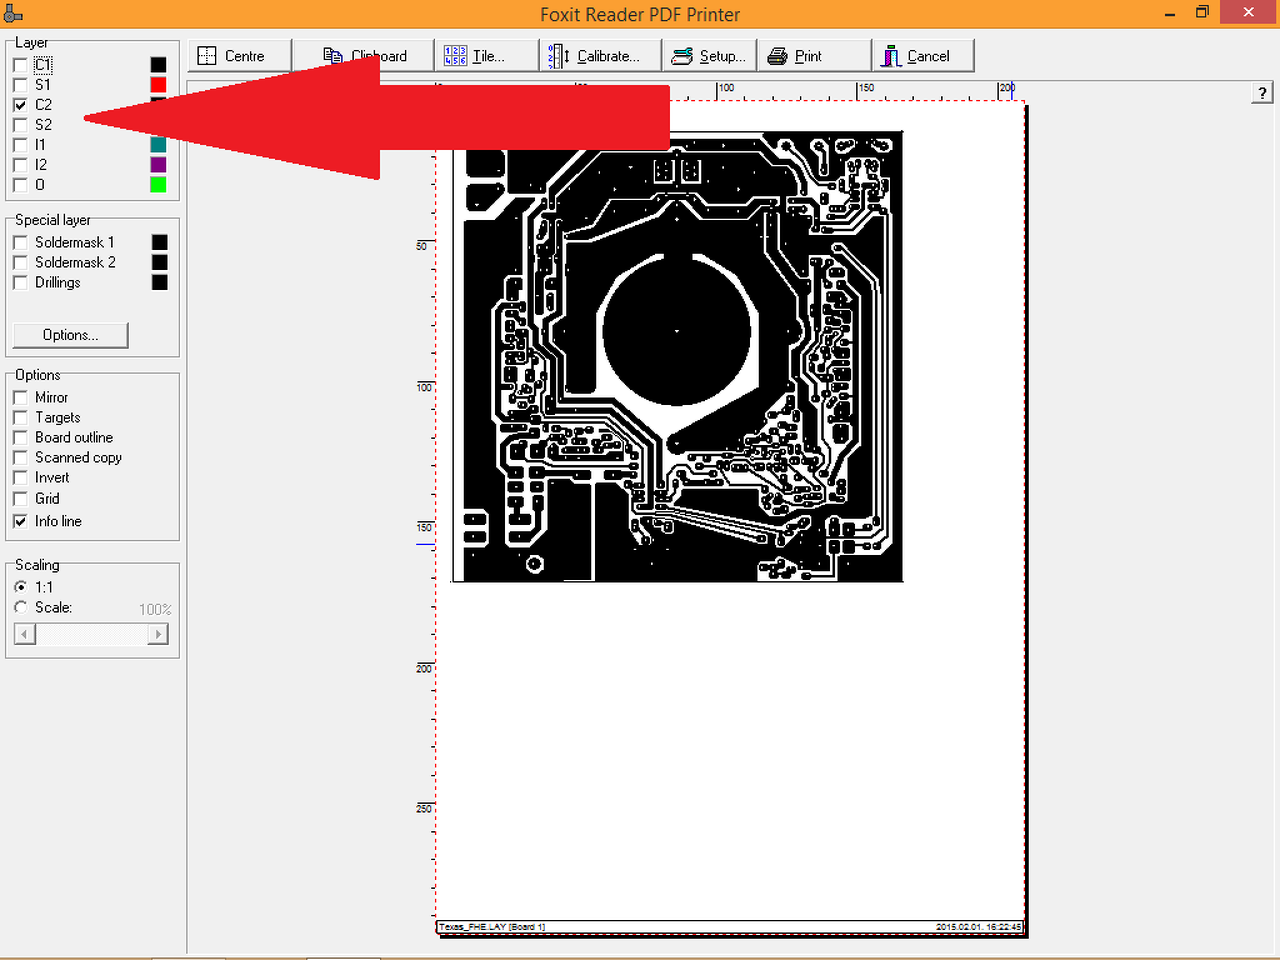The image size is (1280, 960).
Task: Click the 'Texas_FHE.LAY [Board 1]' info line text
Action: point(493,927)
